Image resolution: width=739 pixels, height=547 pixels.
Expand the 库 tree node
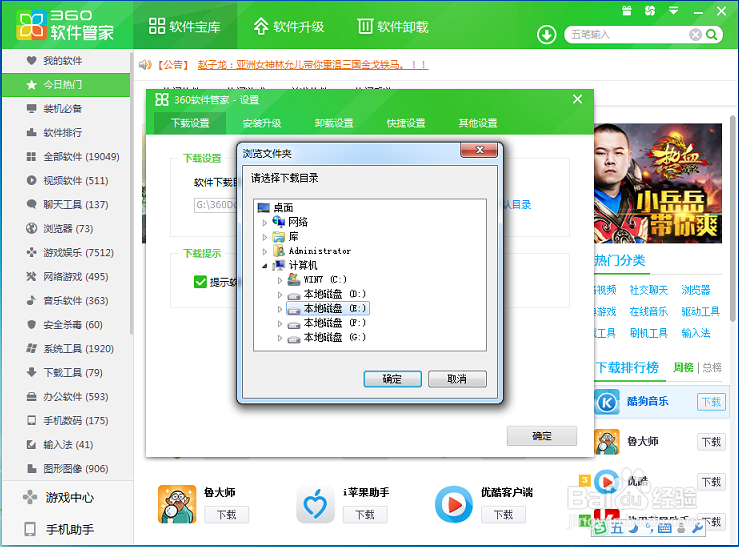coord(265,237)
